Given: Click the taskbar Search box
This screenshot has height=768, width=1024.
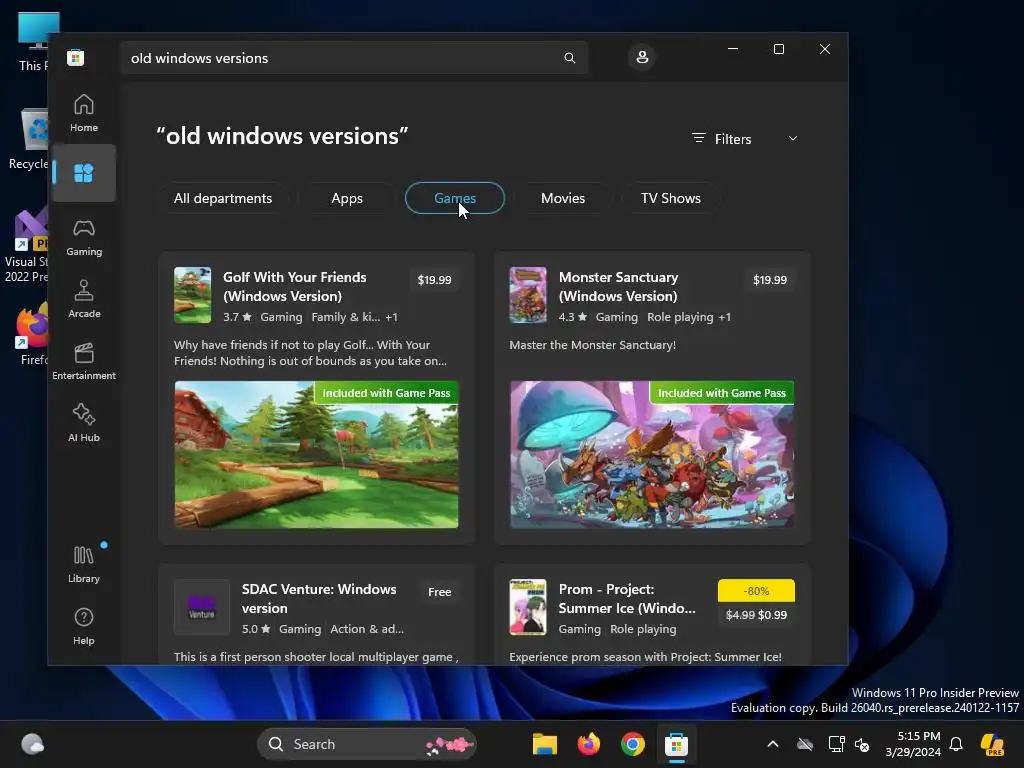Looking at the screenshot, I should tap(367, 744).
